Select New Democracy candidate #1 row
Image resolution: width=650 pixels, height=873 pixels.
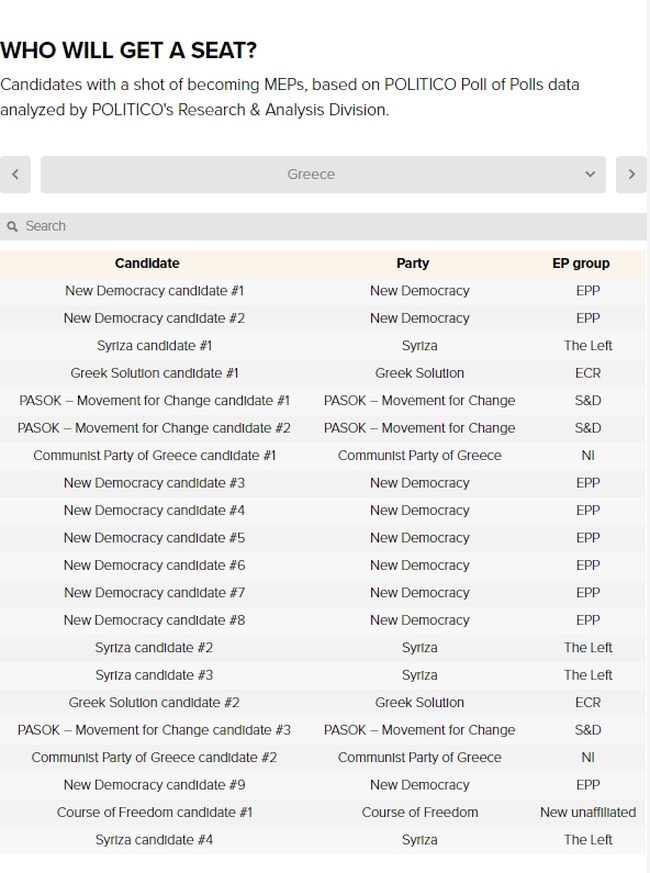[154, 291]
